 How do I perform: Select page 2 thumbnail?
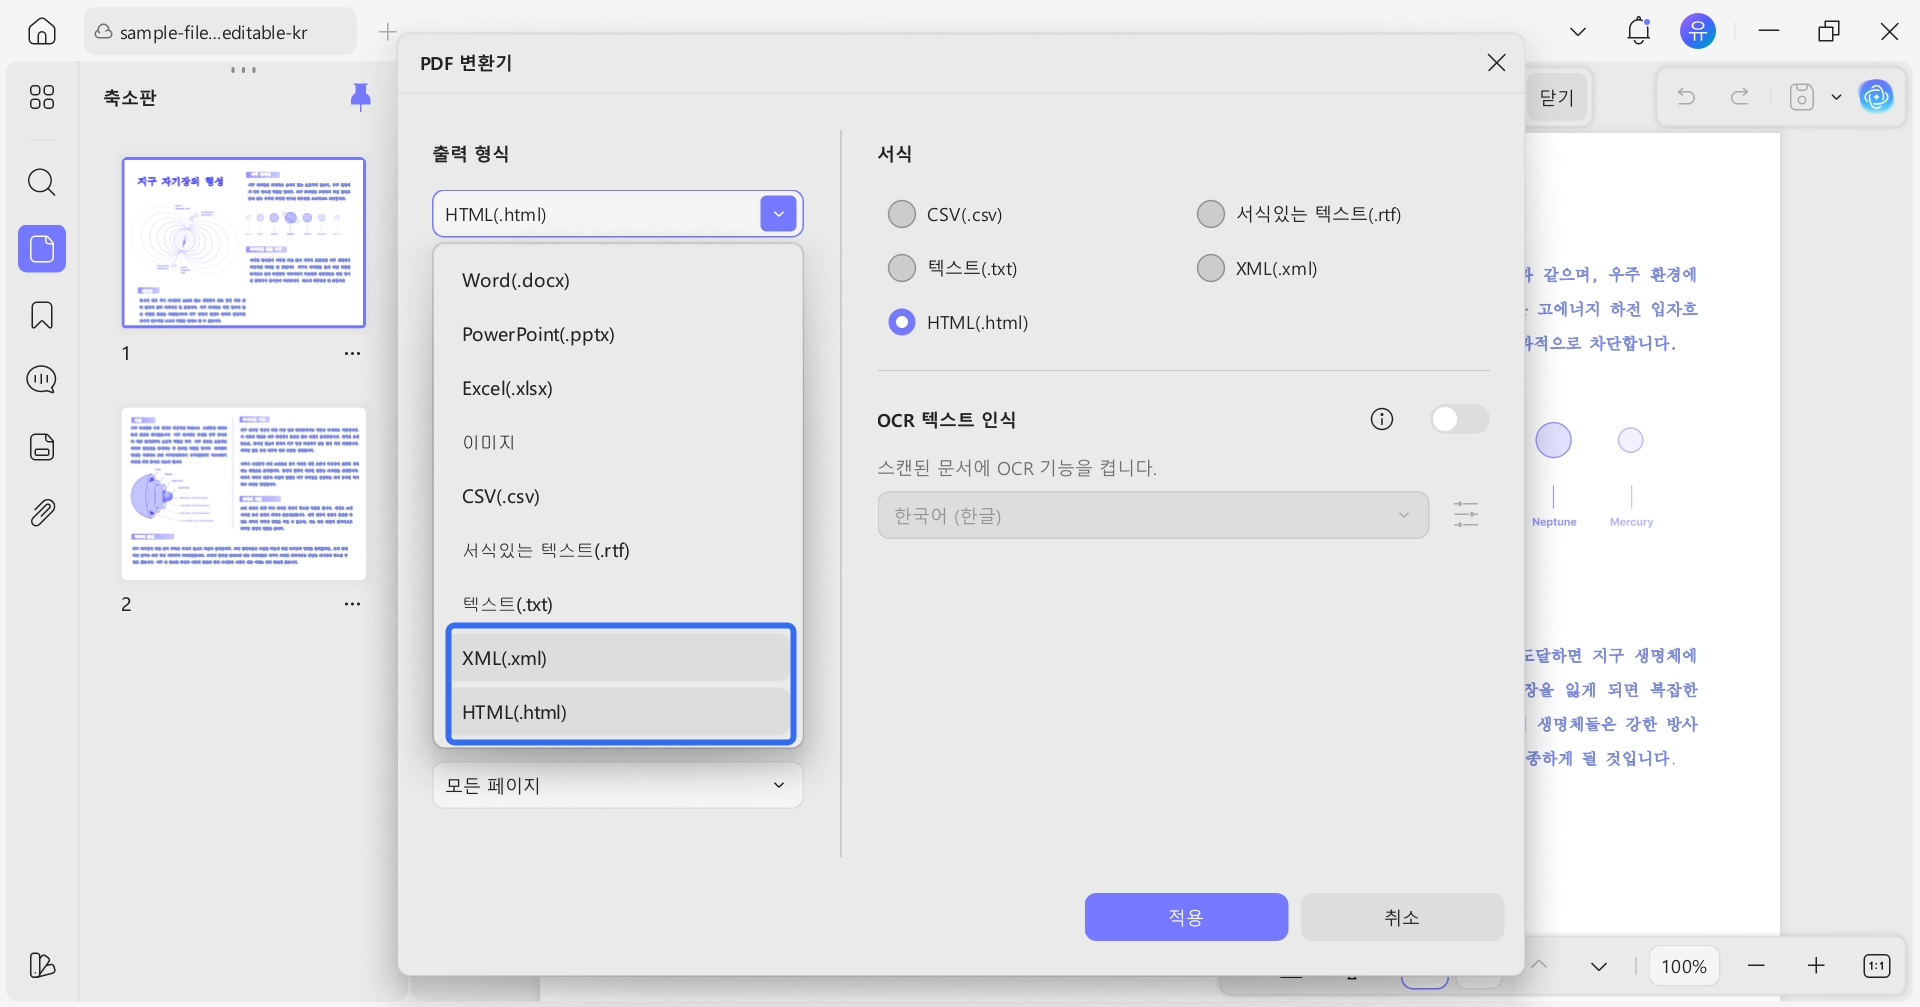click(x=244, y=493)
